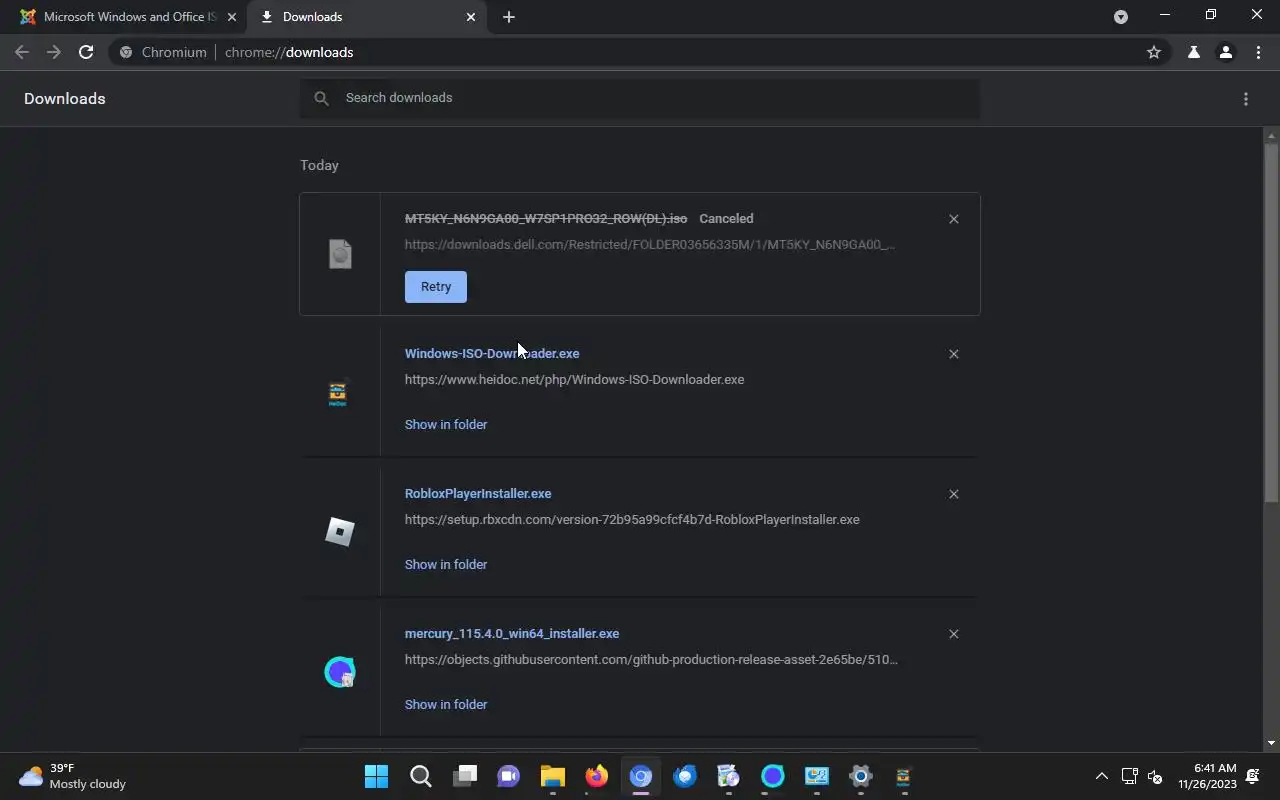Screen dimensions: 1280x800
Task: Open the weather widget
Action: [74, 777]
